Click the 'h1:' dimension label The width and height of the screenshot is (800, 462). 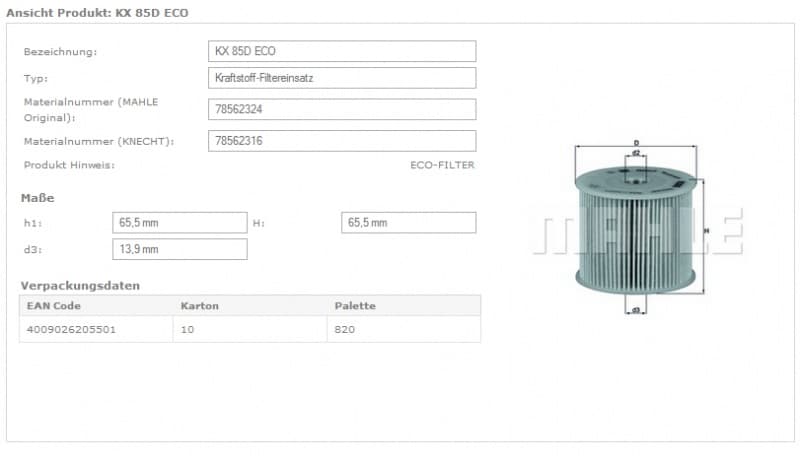33,223
